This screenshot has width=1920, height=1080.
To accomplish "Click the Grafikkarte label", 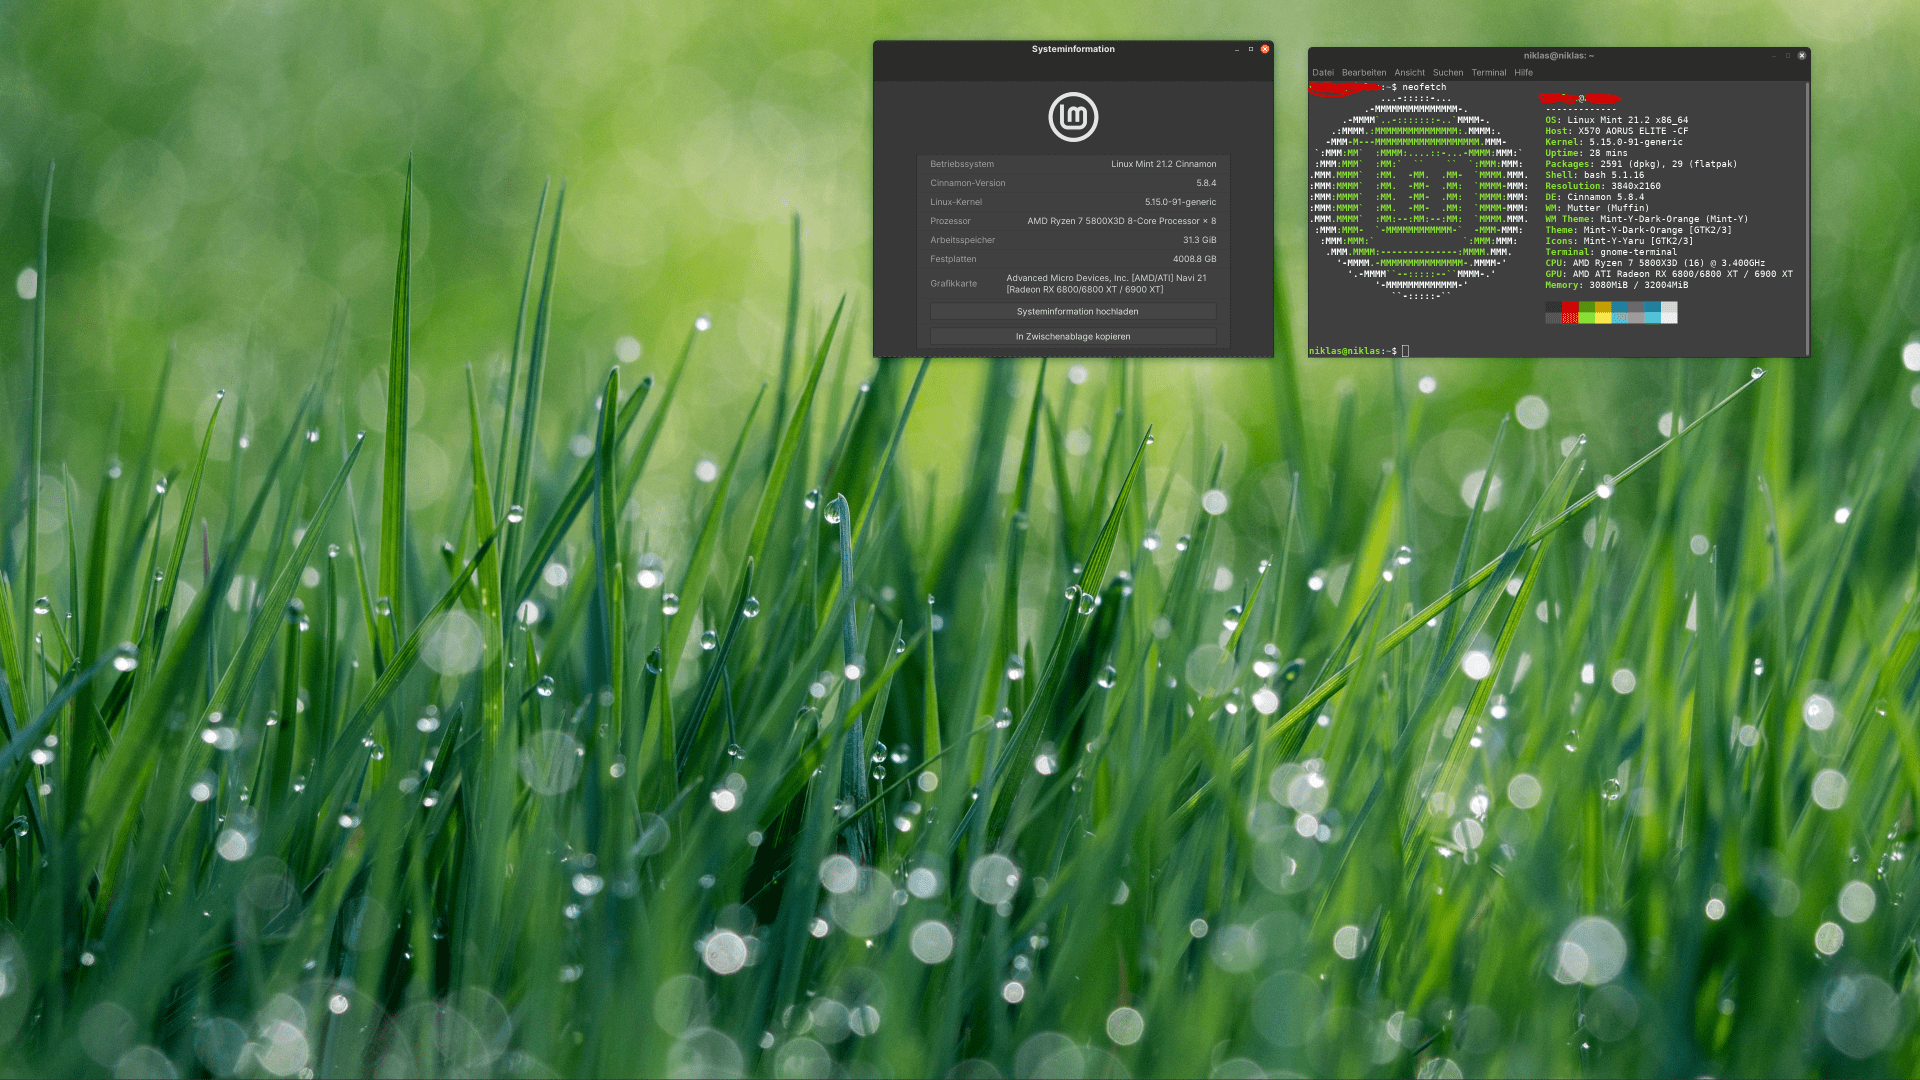I will (954, 284).
